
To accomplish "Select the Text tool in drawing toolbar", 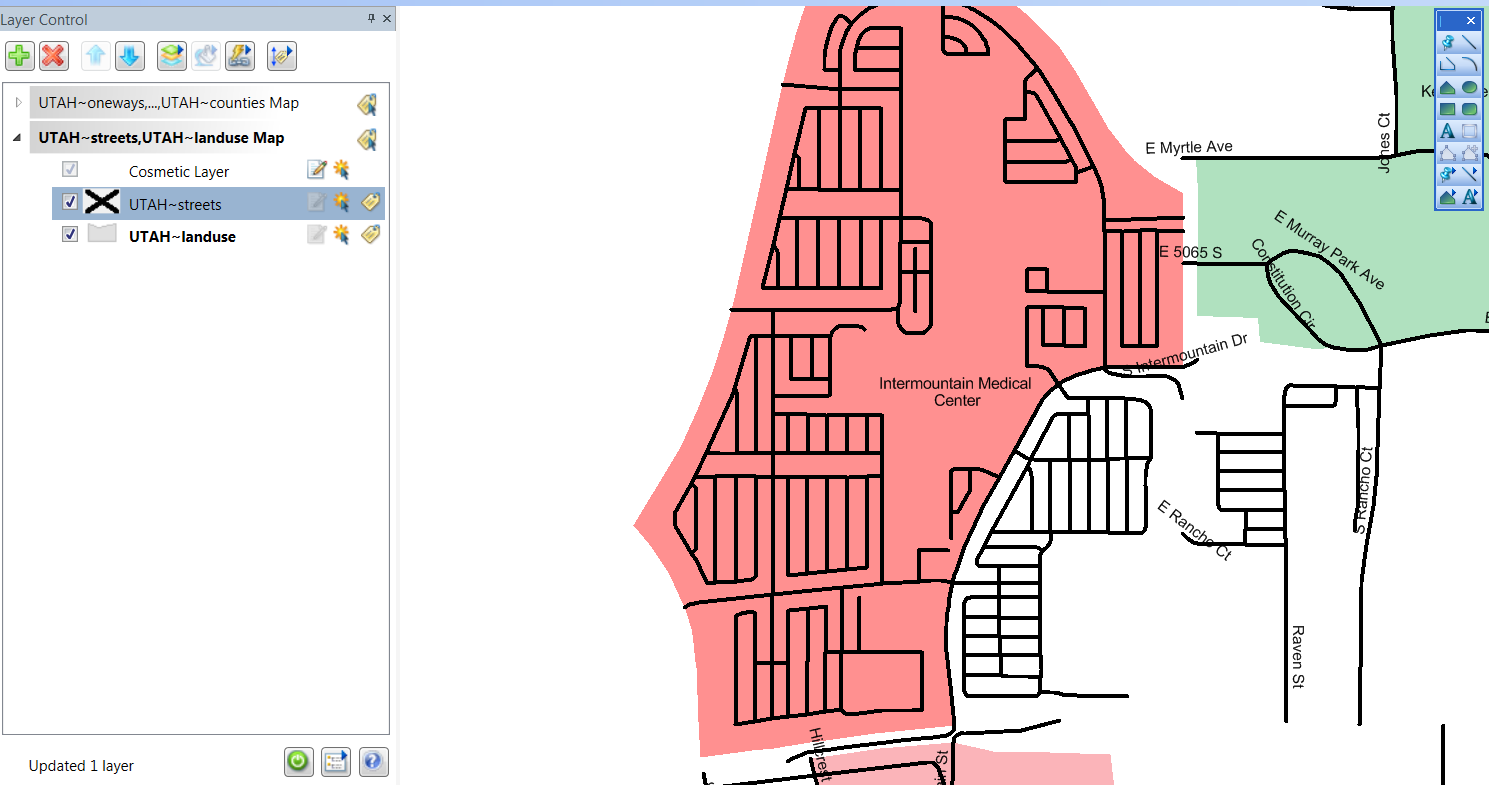I will [1447, 131].
